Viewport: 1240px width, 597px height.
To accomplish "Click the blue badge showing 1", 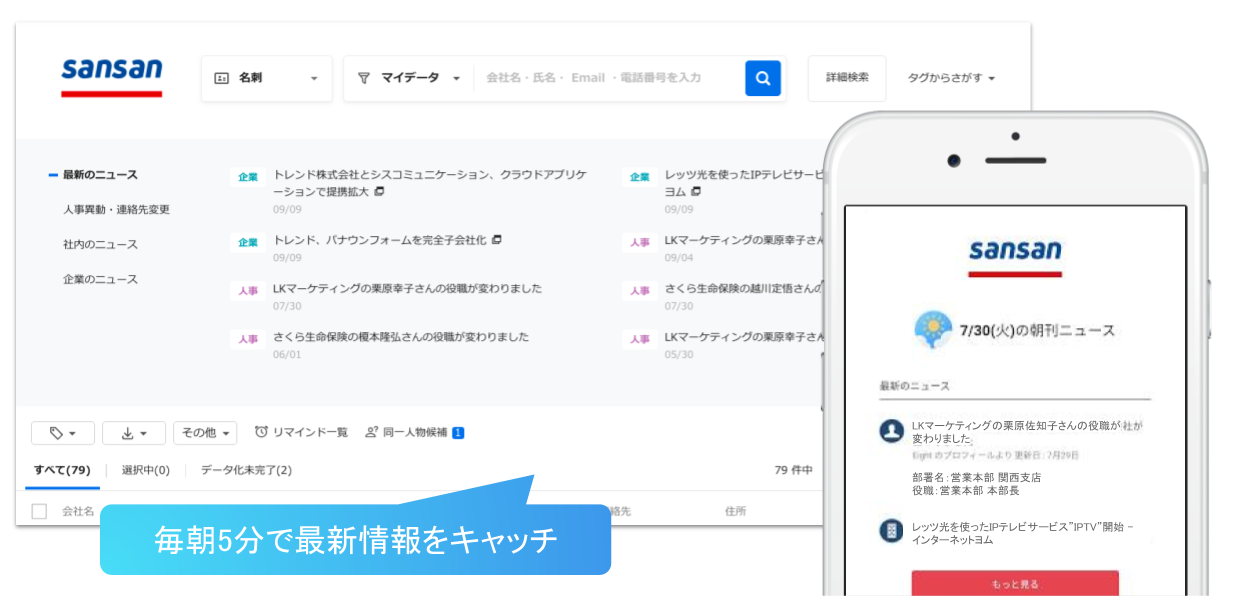I will (x=458, y=433).
